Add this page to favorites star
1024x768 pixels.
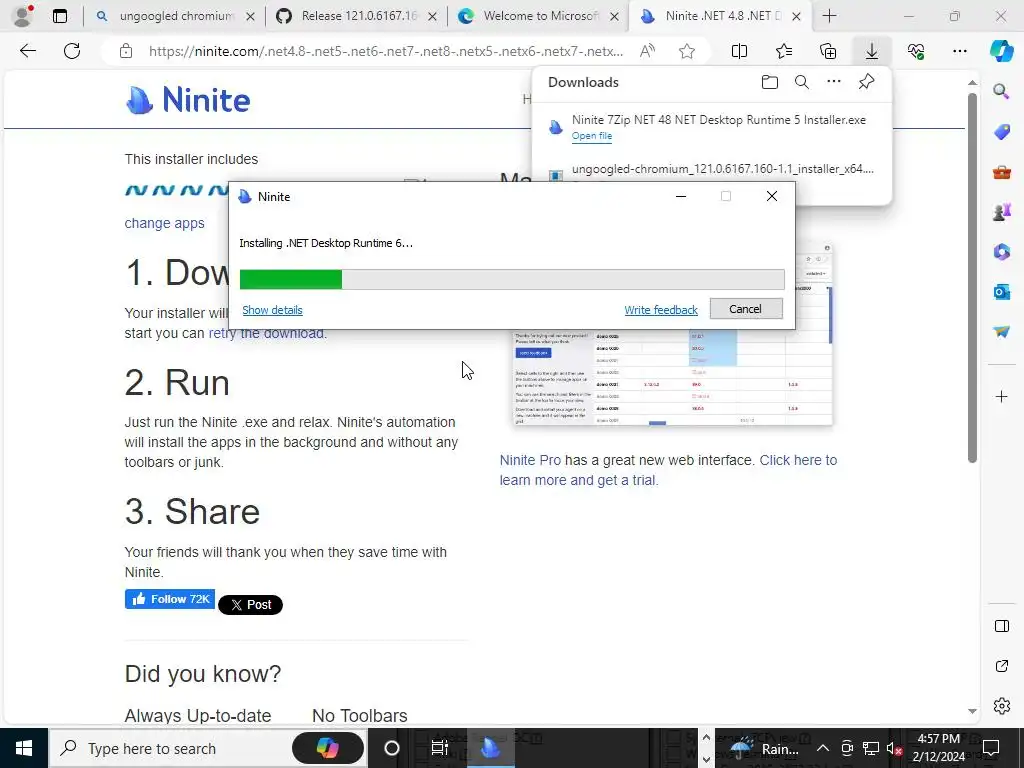point(687,51)
